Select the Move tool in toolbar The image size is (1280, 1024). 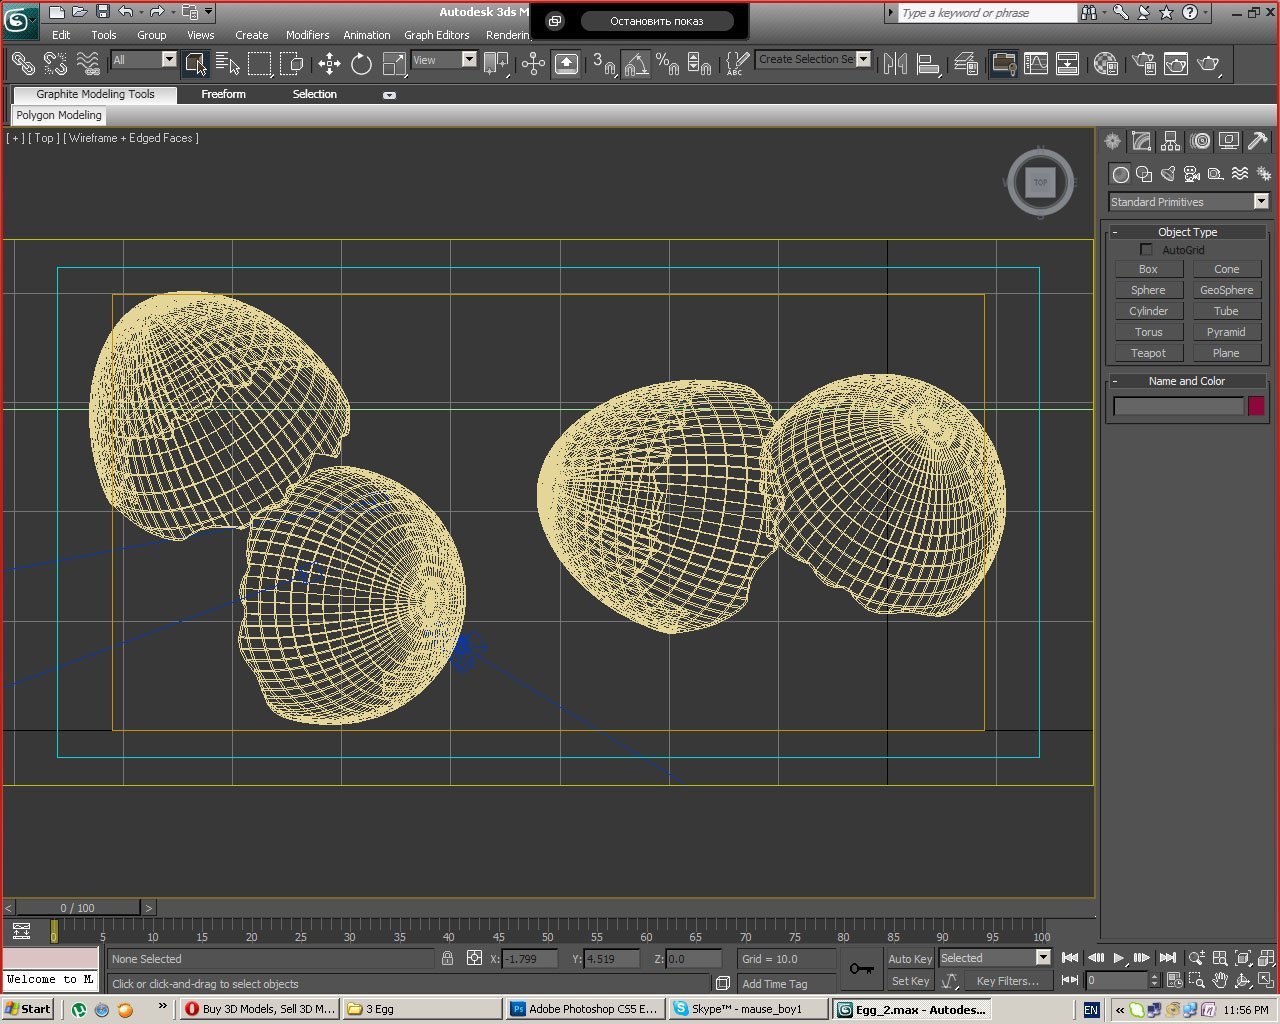pyautogui.click(x=329, y=64)
